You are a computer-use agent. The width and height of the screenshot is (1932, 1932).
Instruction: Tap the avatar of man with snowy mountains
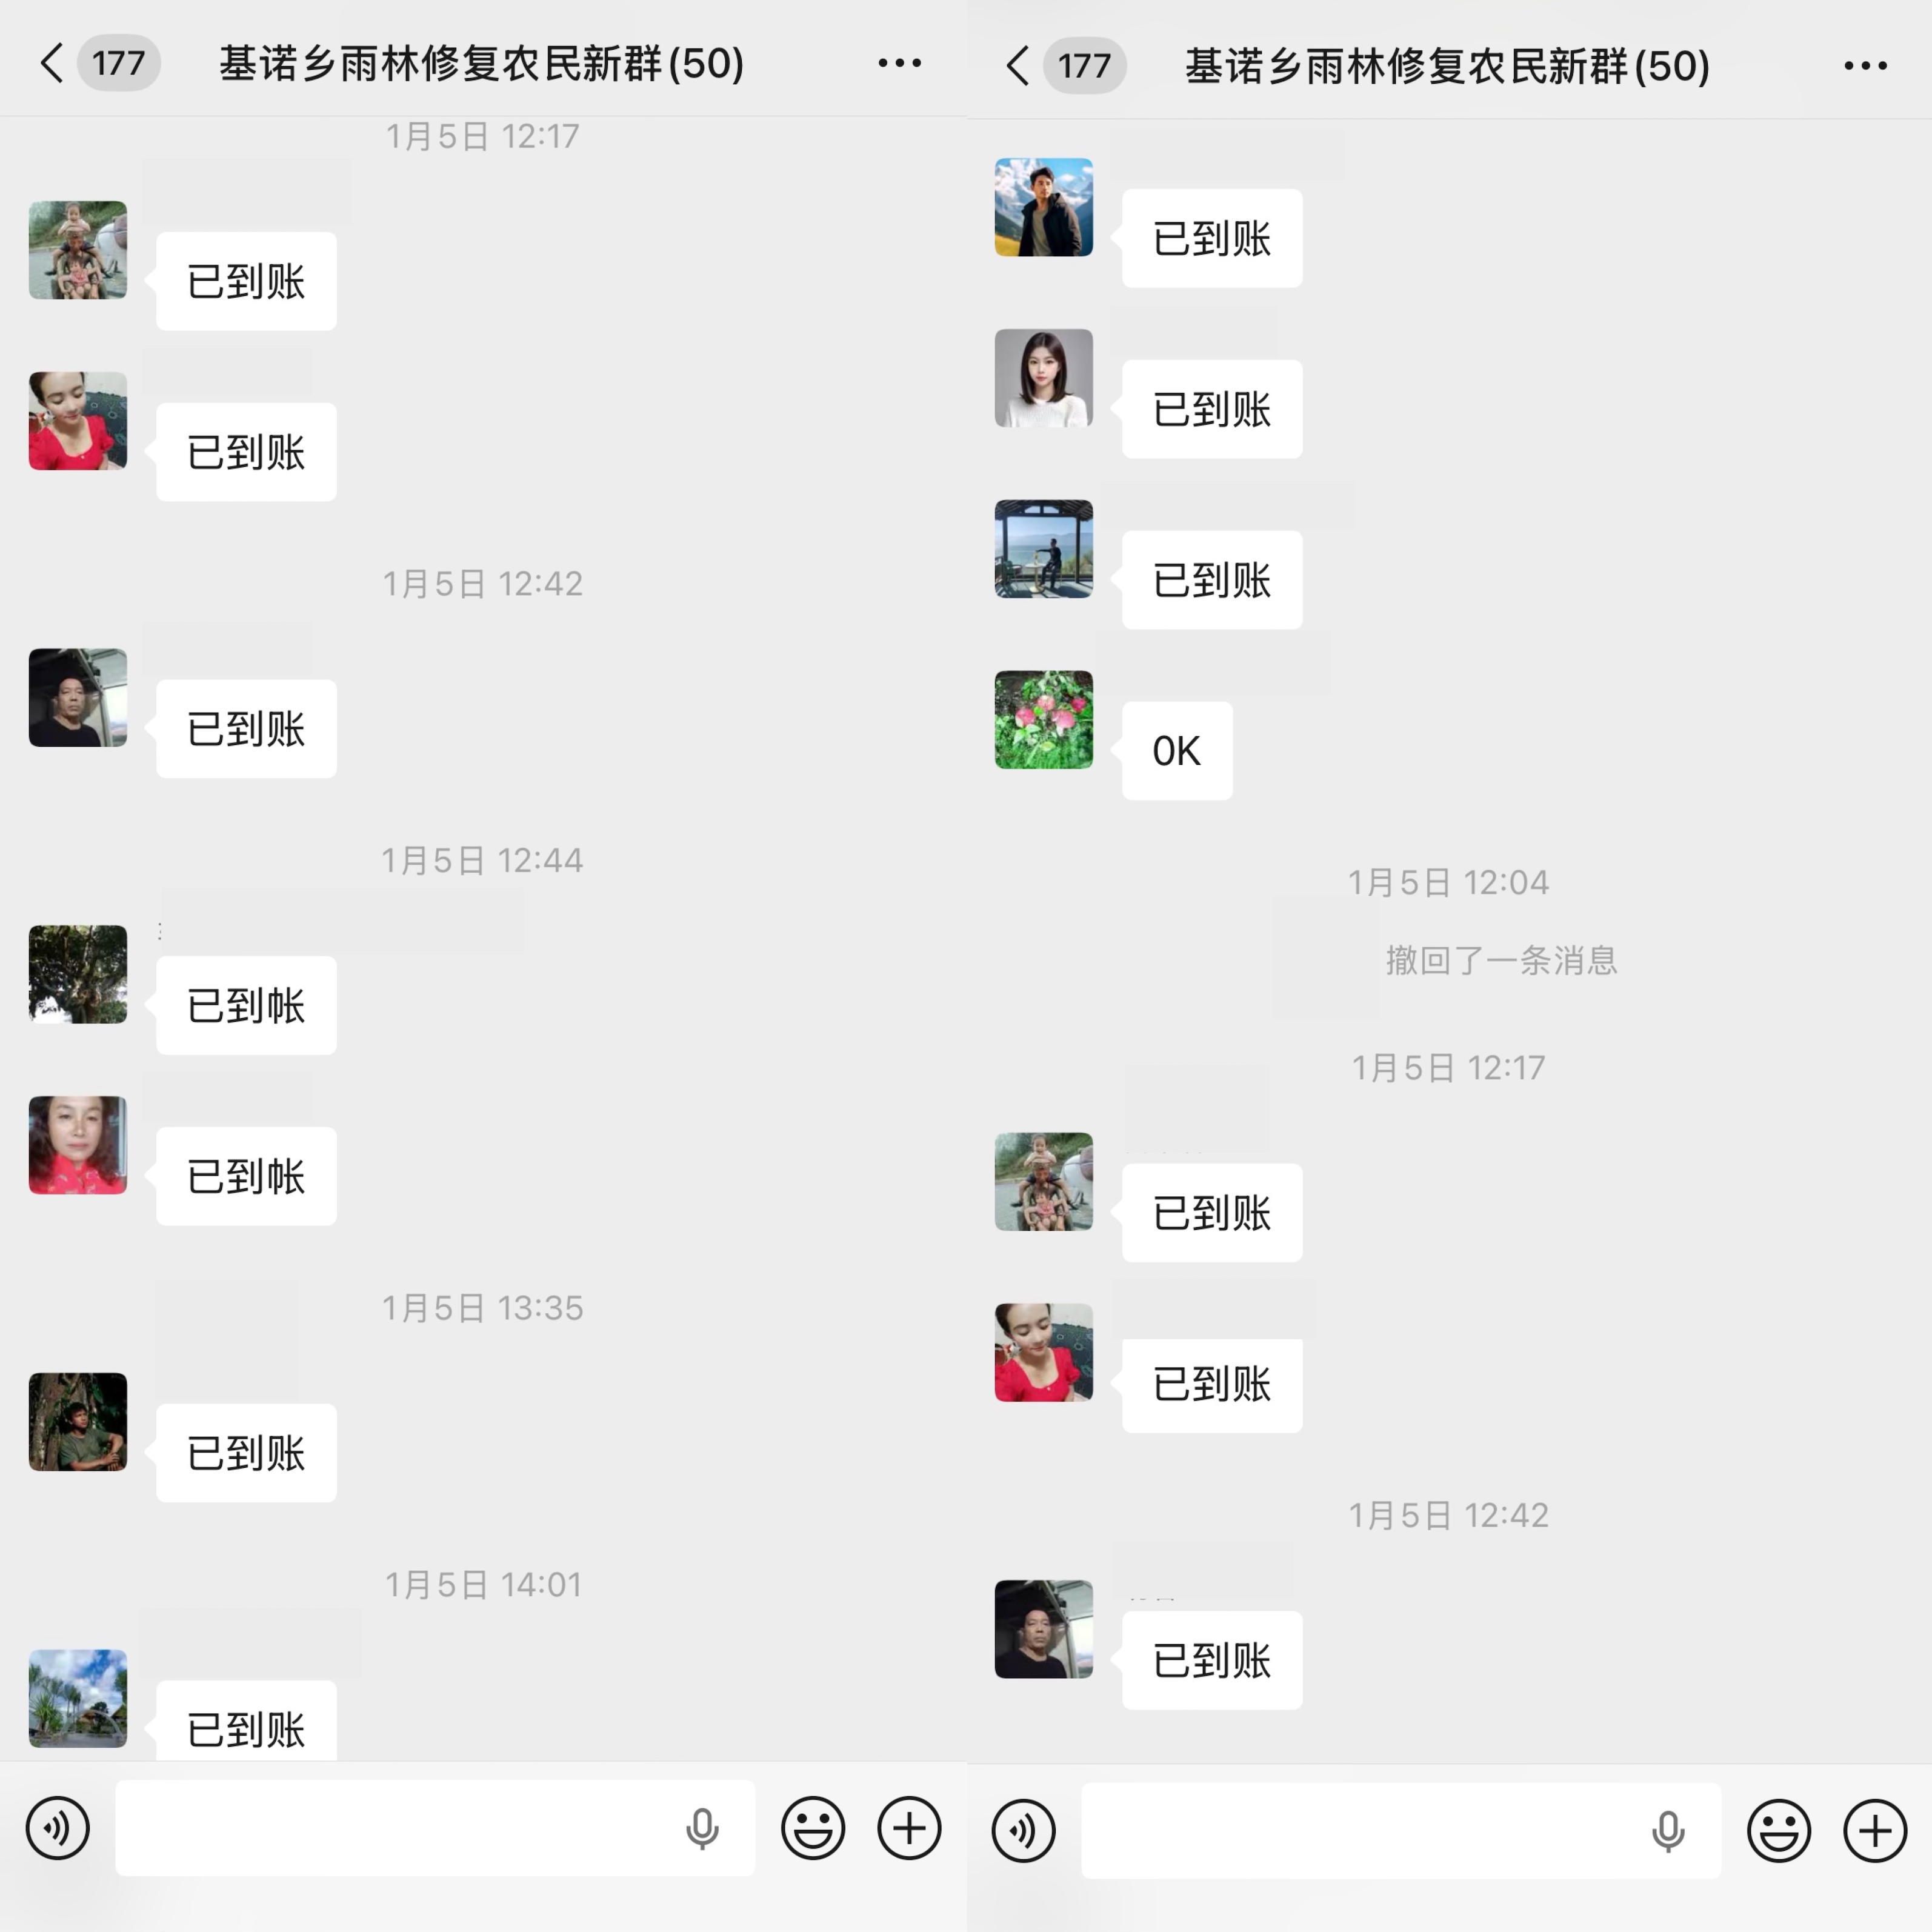click(1044, 208)
